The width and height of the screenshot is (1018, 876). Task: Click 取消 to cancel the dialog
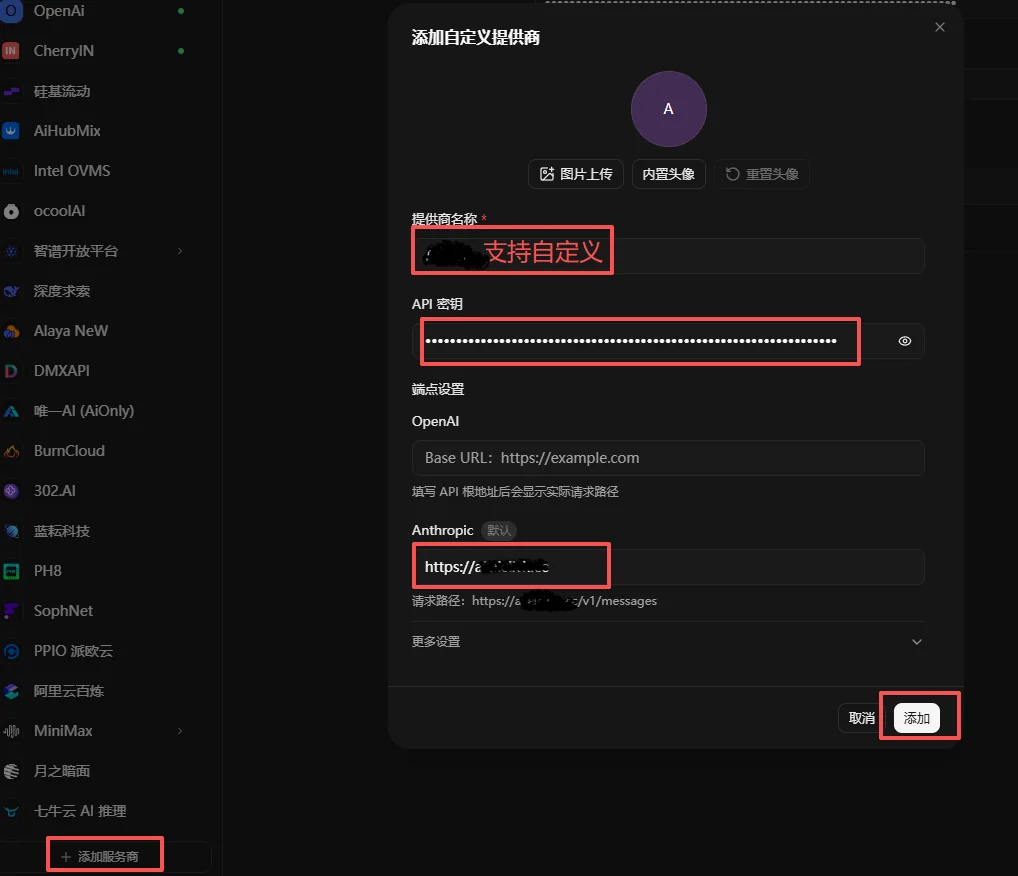click(861, 718)
